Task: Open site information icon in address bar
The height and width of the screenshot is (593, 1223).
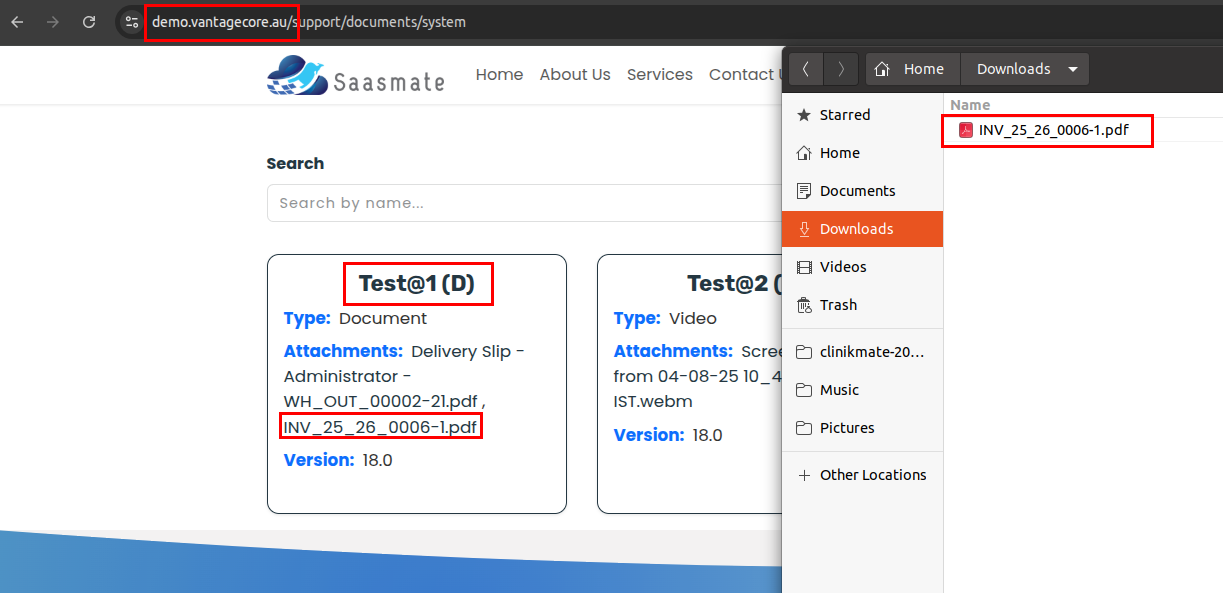Action: point(131,21)
